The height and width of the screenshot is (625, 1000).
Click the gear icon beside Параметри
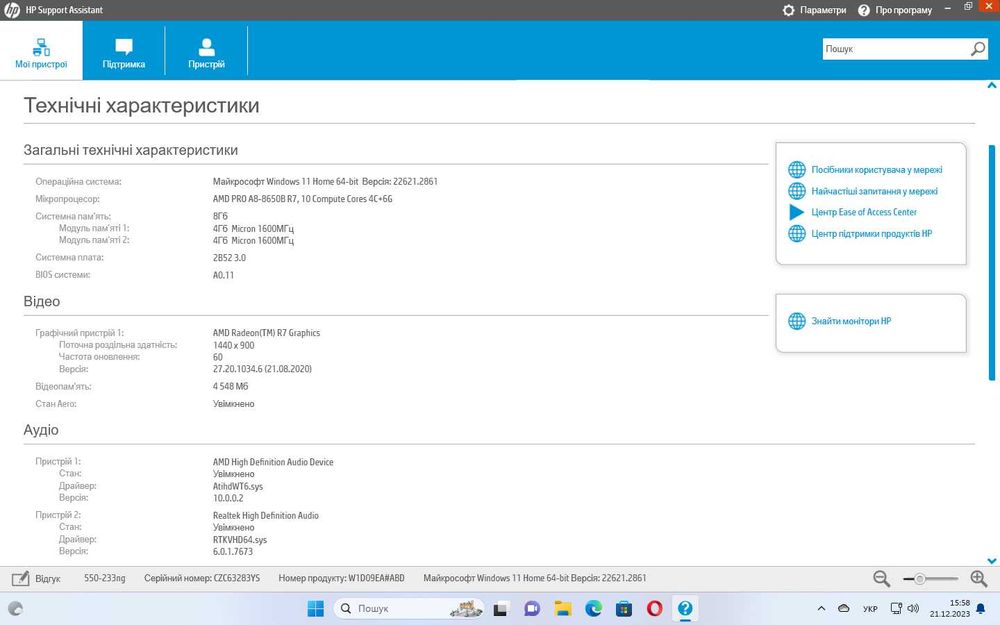coord(789,10)
